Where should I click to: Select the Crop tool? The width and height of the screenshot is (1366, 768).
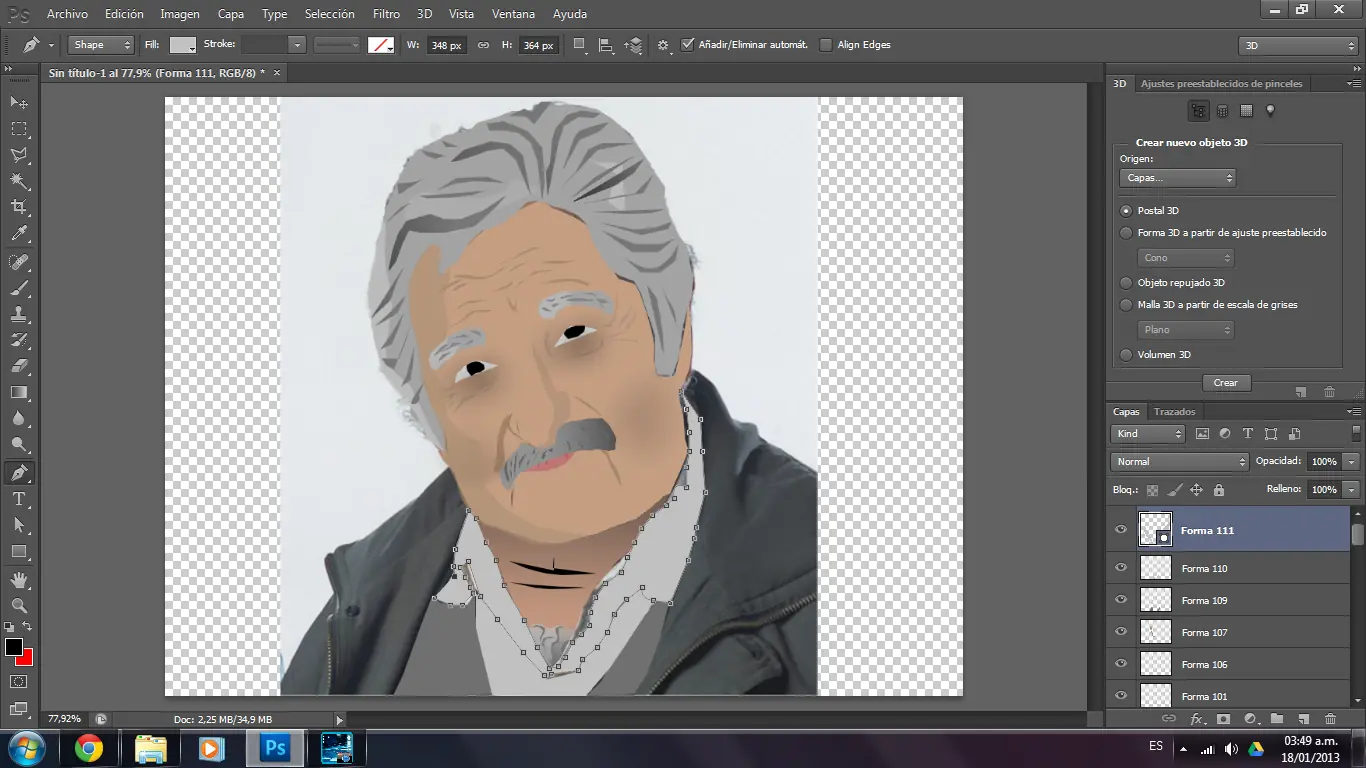coord(19,207)
